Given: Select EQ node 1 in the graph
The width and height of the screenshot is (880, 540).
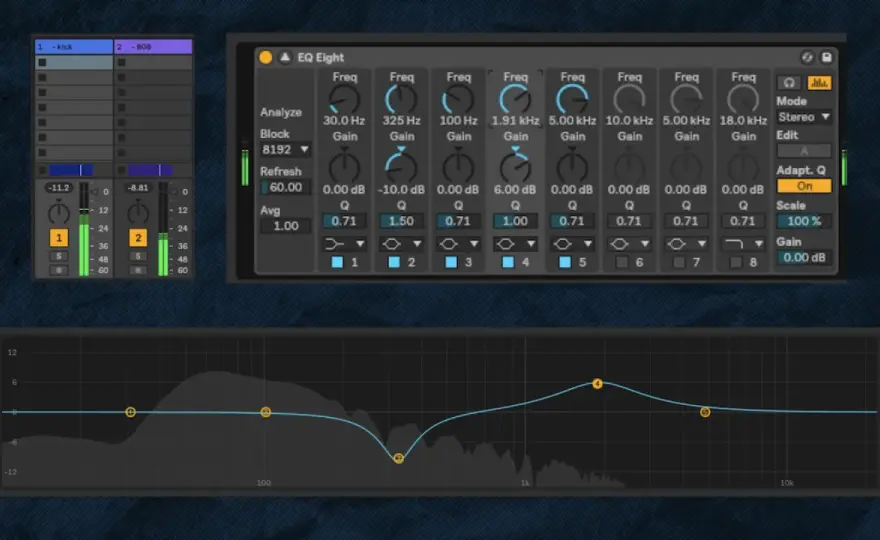Looking at the screenshot, I should coord(130,412).
